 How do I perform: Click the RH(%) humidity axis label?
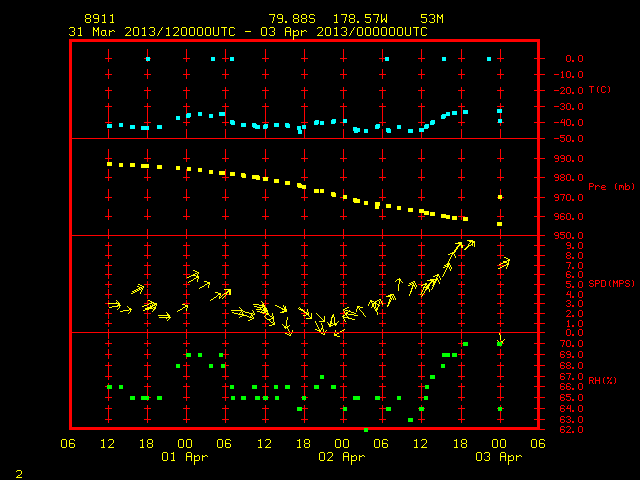click(602, 380)
